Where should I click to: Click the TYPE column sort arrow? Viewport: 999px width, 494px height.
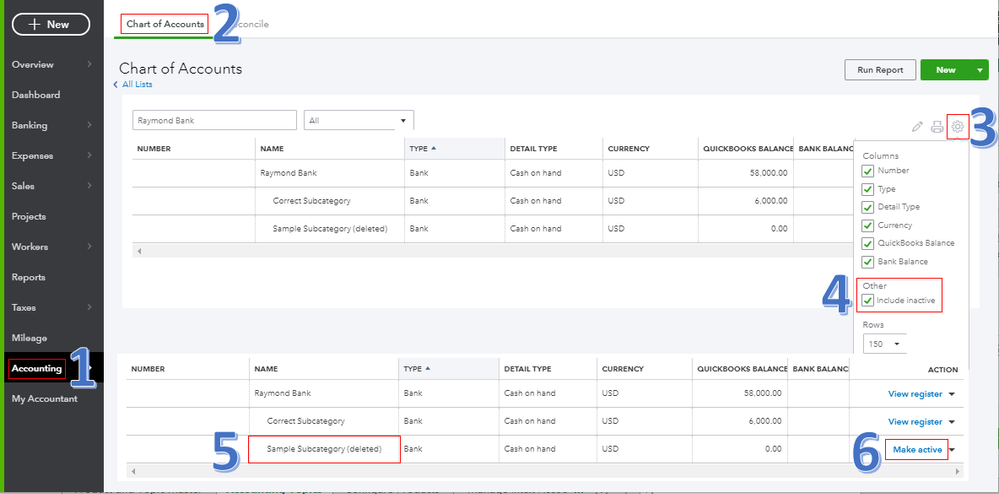tap(433, 149)
